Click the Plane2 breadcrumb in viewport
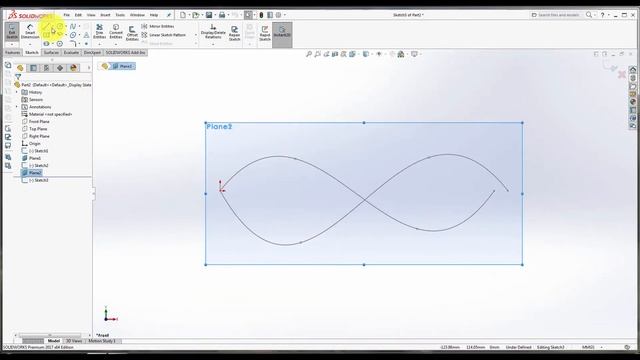This screenshot has width=640, height=360. [x=123, y=66]
